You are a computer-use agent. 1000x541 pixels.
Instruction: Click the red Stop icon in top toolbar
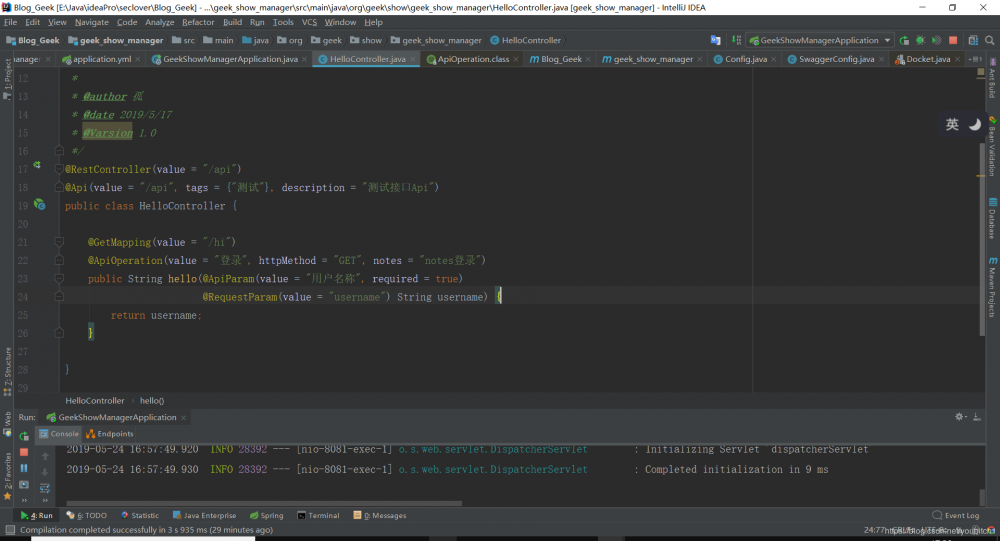pos(951,41)
